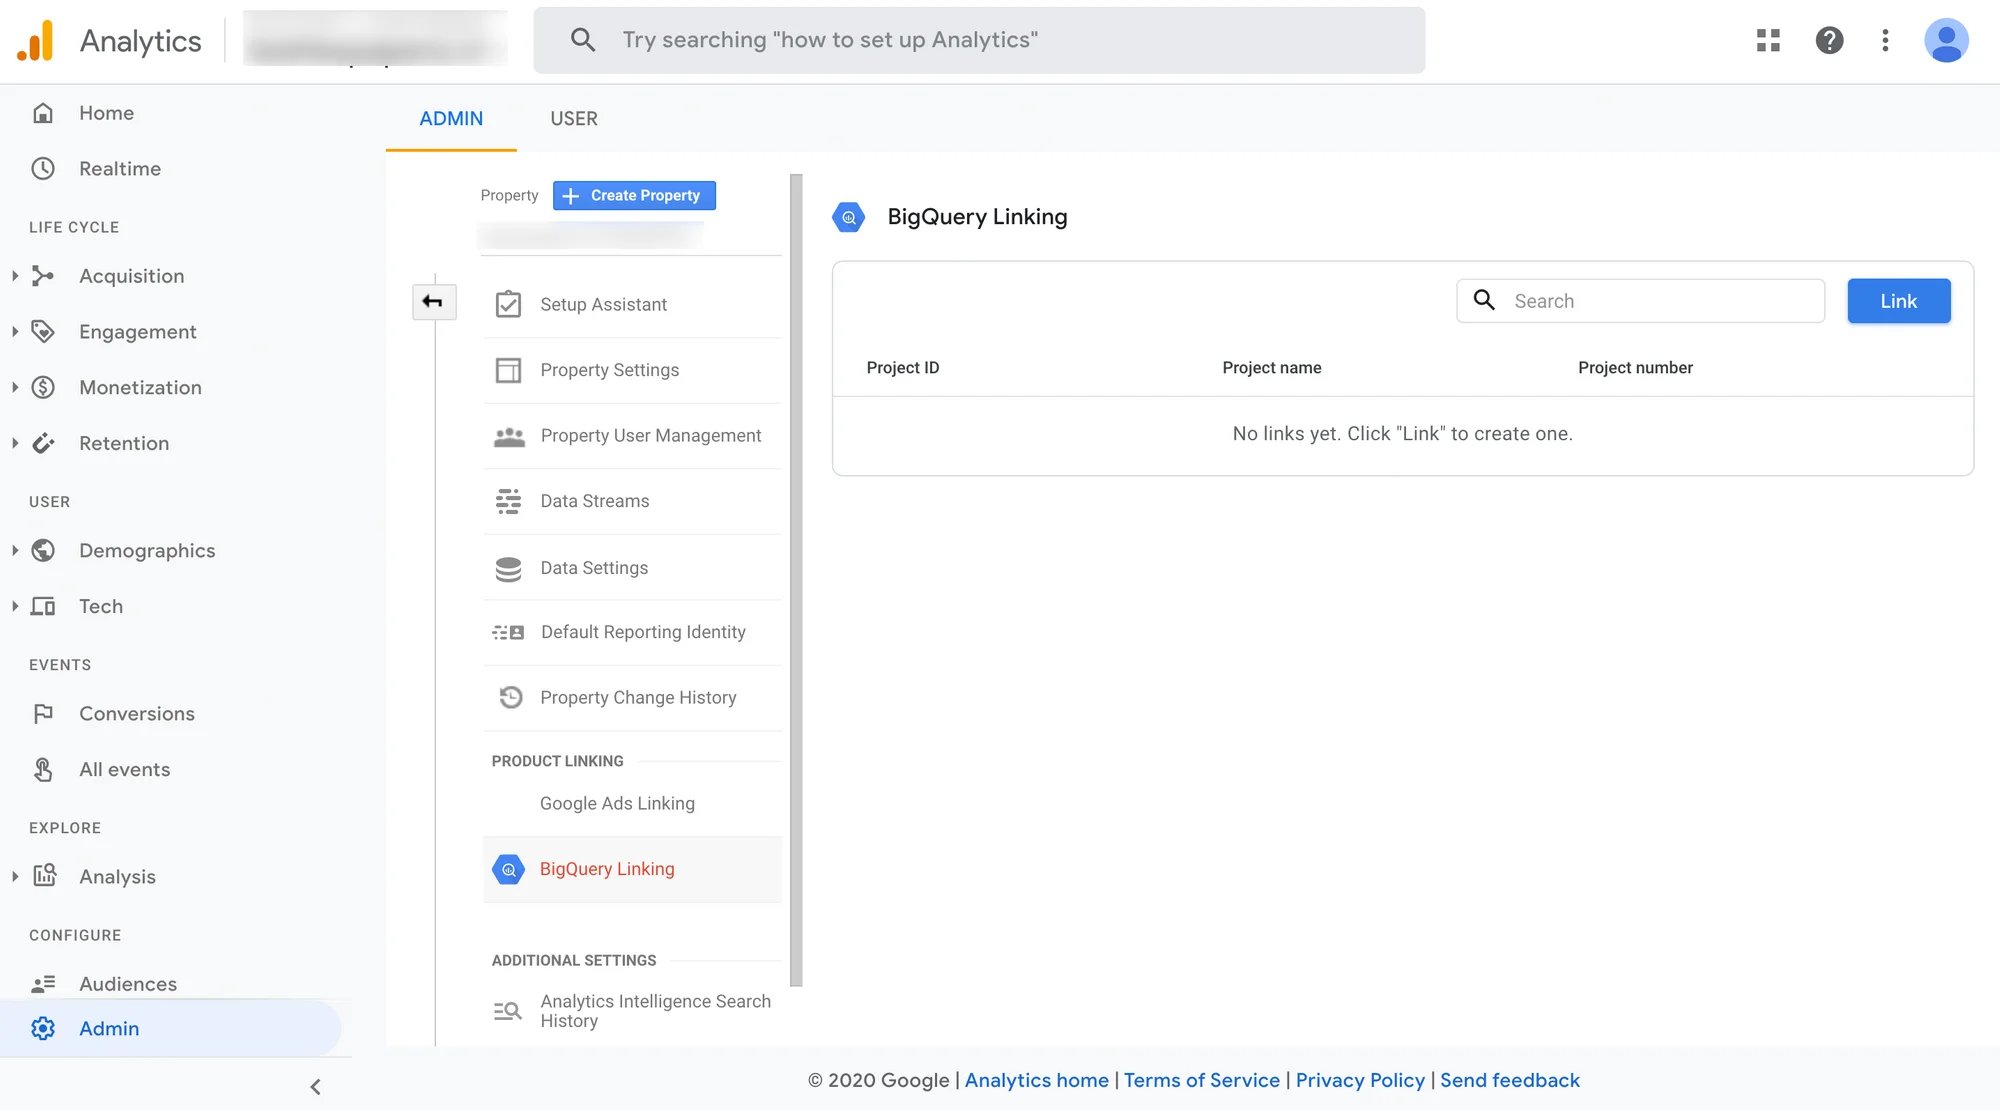Open the ADMIN tab

coord(451,118)
